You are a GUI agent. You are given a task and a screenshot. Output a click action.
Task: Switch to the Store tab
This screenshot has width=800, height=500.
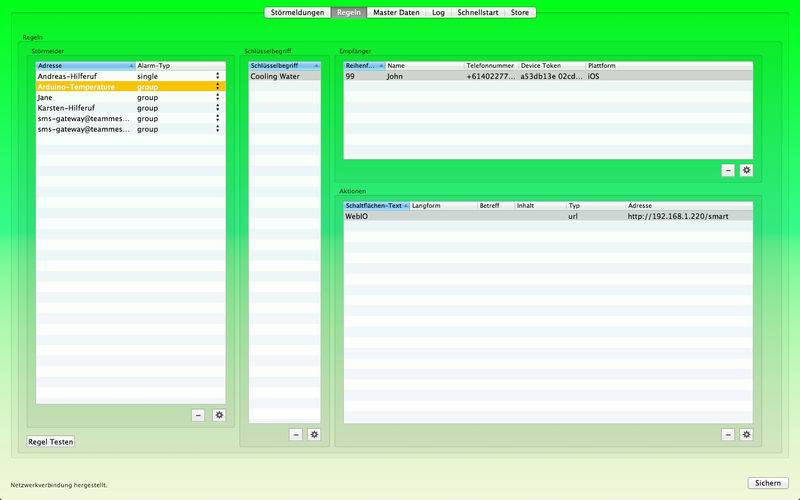[x=520, y=12]
